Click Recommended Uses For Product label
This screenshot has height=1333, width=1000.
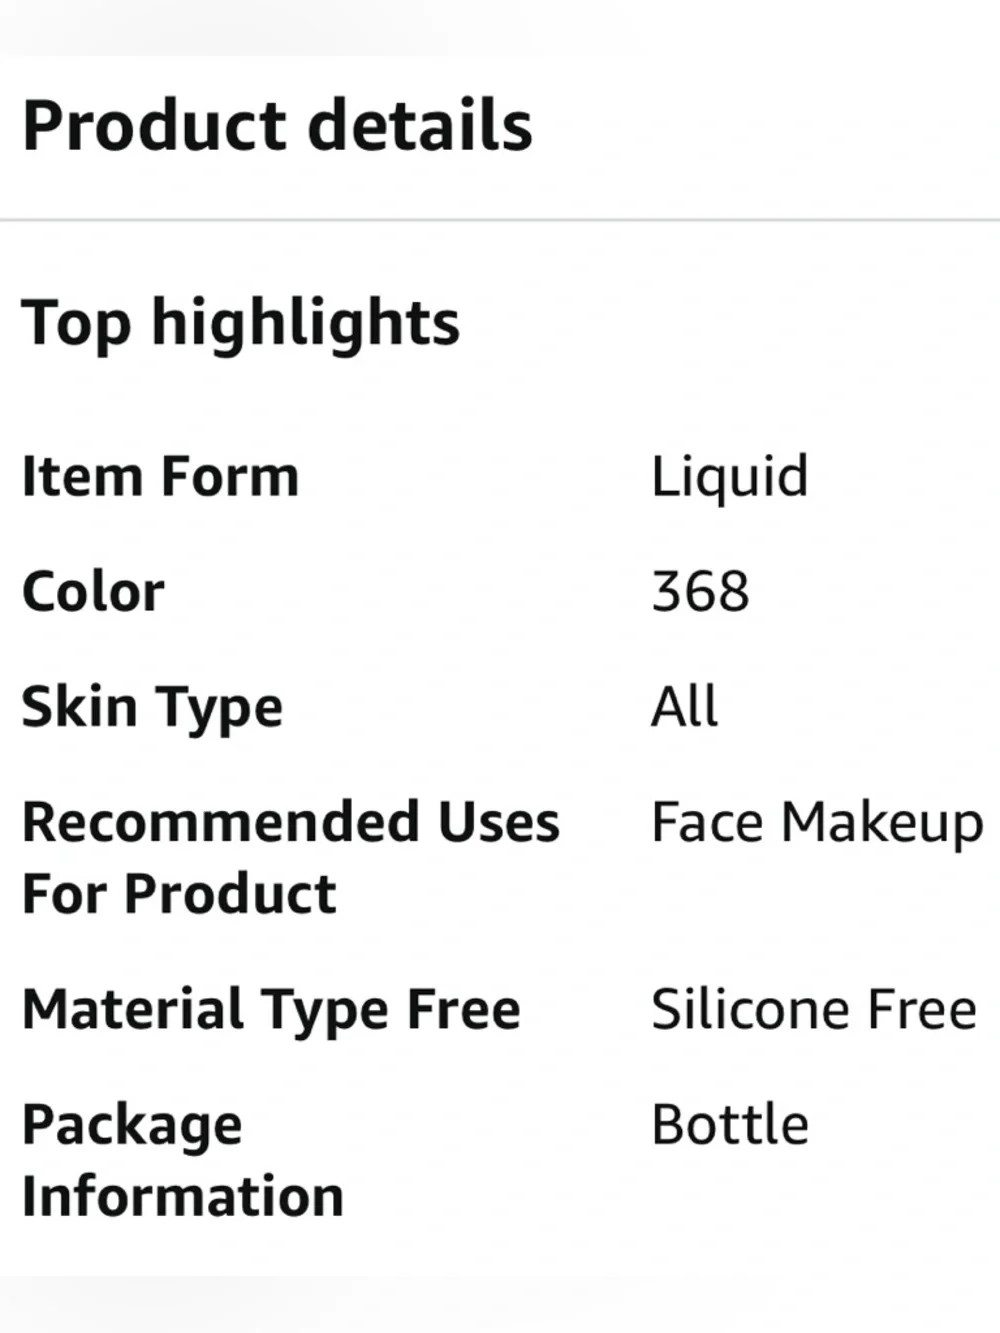coord(290,858)
